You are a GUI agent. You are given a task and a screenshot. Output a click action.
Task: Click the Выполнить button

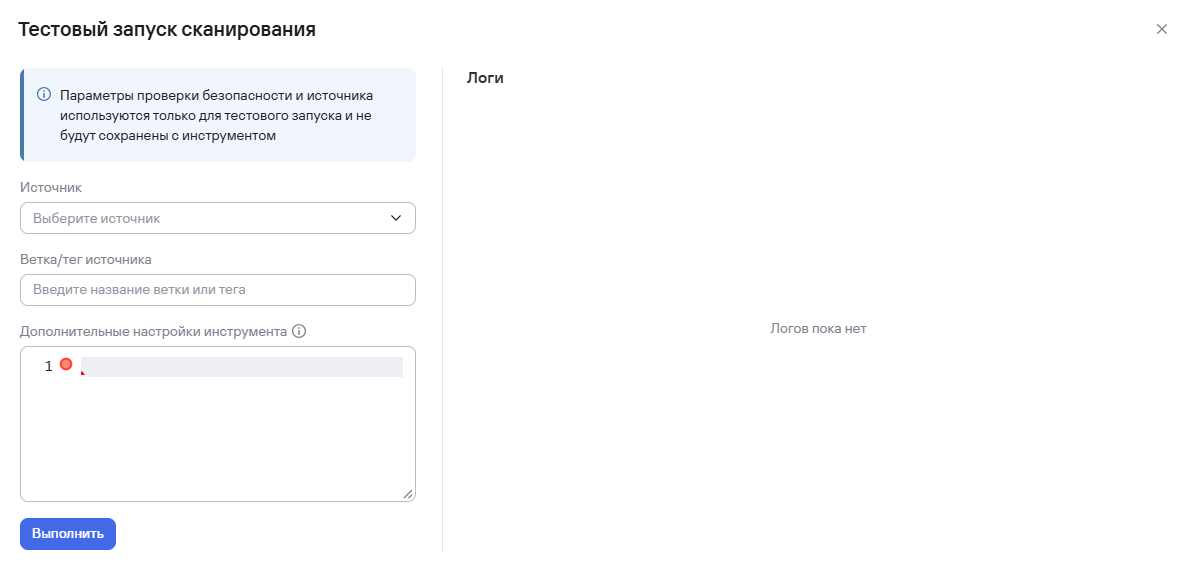pyautogui.click(x=67, y=533)
